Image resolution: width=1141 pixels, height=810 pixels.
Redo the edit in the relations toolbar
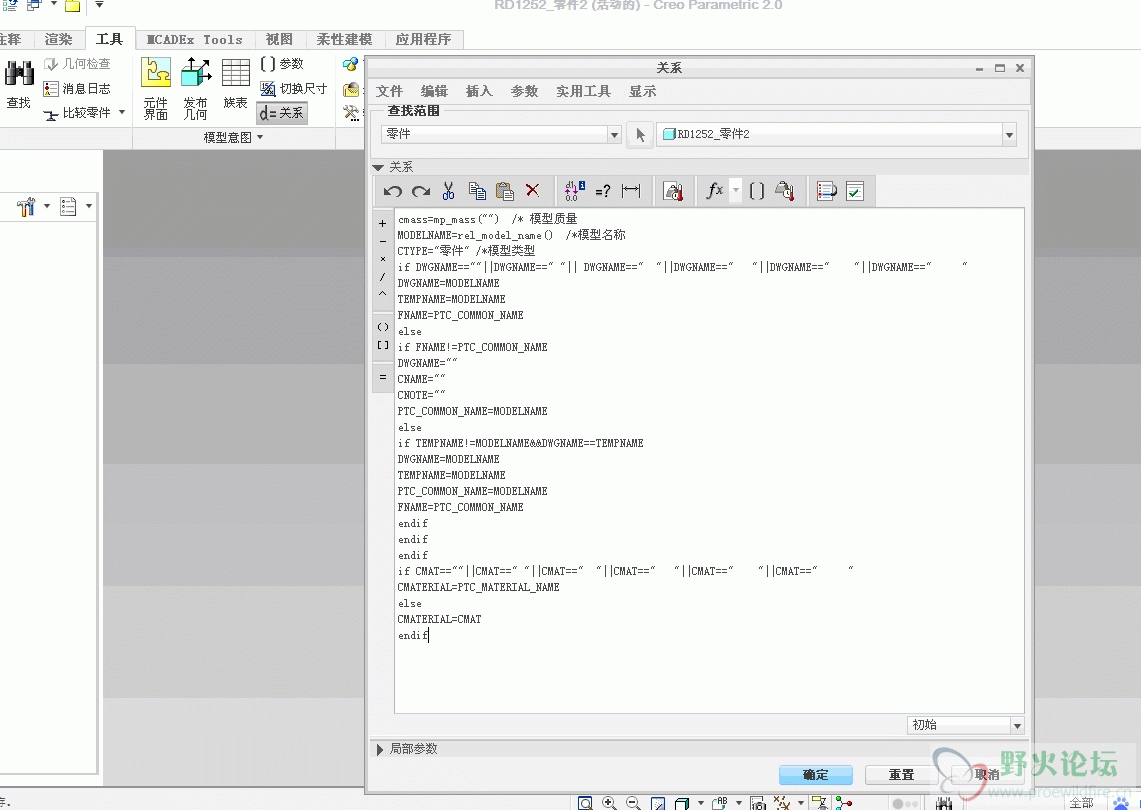(x=421, y=191)
